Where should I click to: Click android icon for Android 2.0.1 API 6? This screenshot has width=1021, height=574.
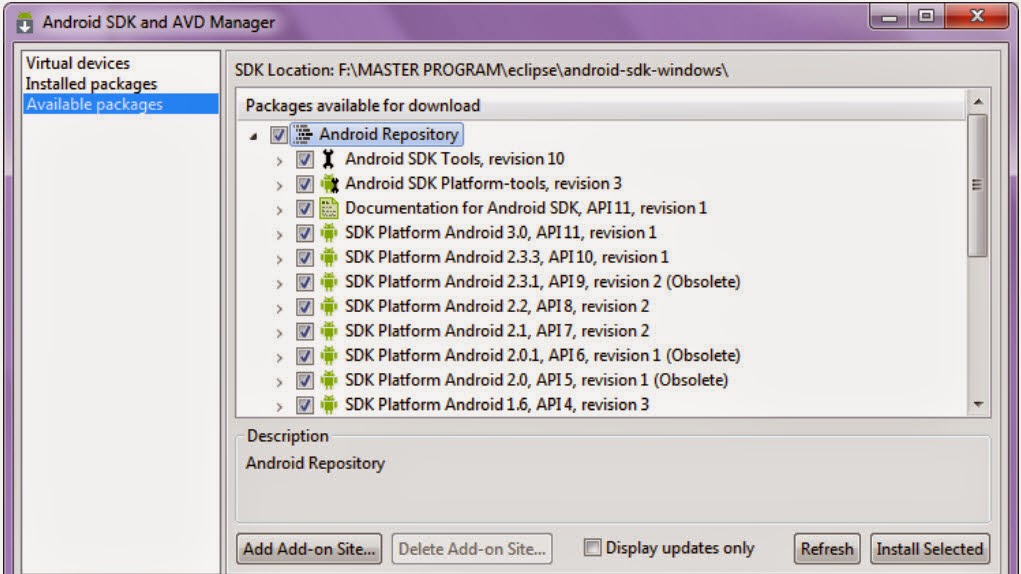tap(329, 356)
